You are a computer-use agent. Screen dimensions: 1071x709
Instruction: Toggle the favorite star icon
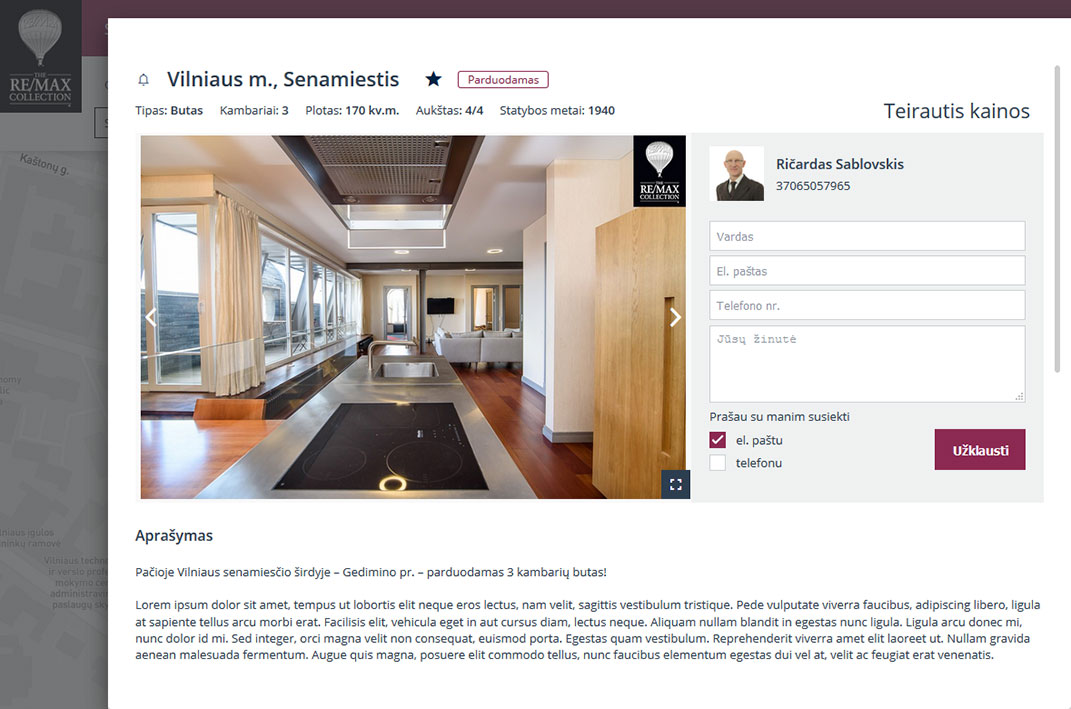[433, 79]
